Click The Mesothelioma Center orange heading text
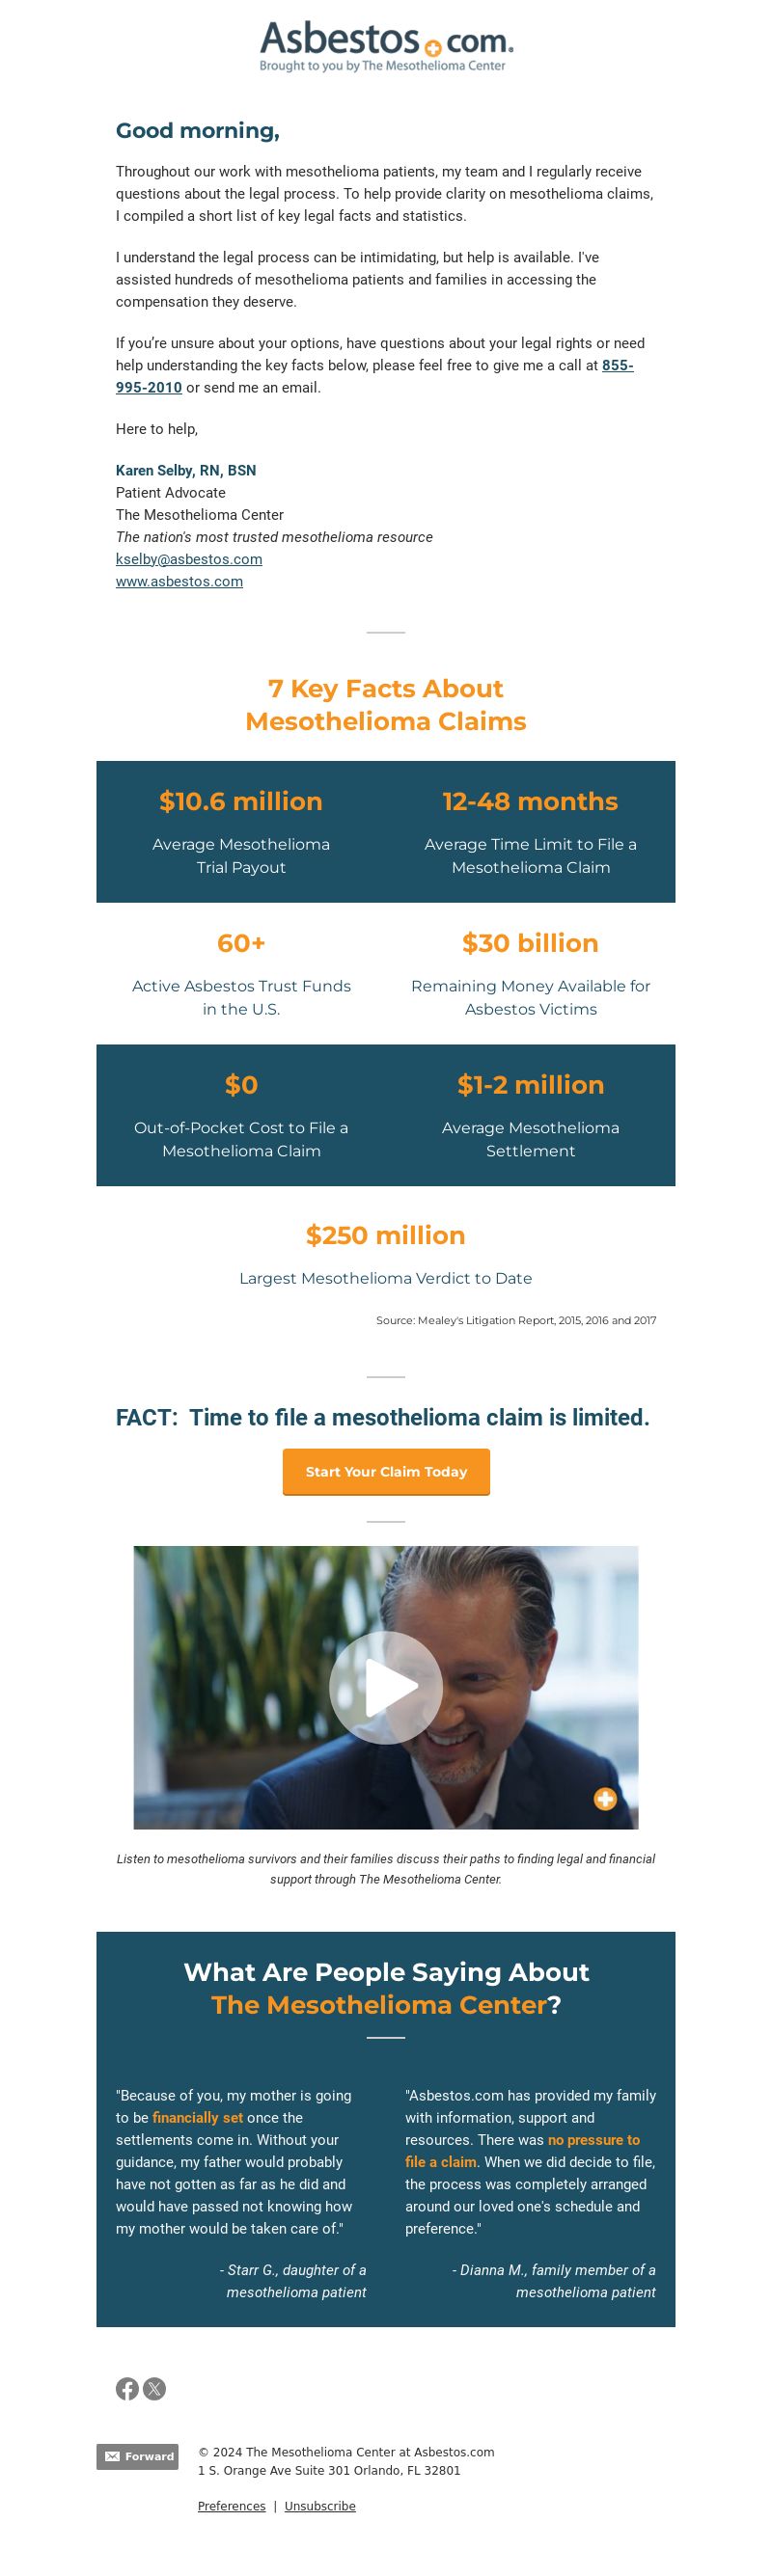This screenshot has width=772, height=2576. pos(379,2005)
